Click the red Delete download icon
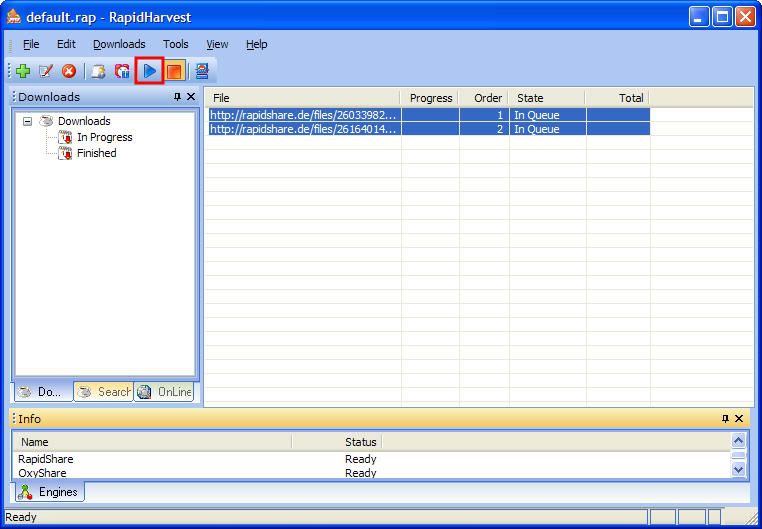Image resolution: width=762 pixels, height=529 pixels. 69,71
